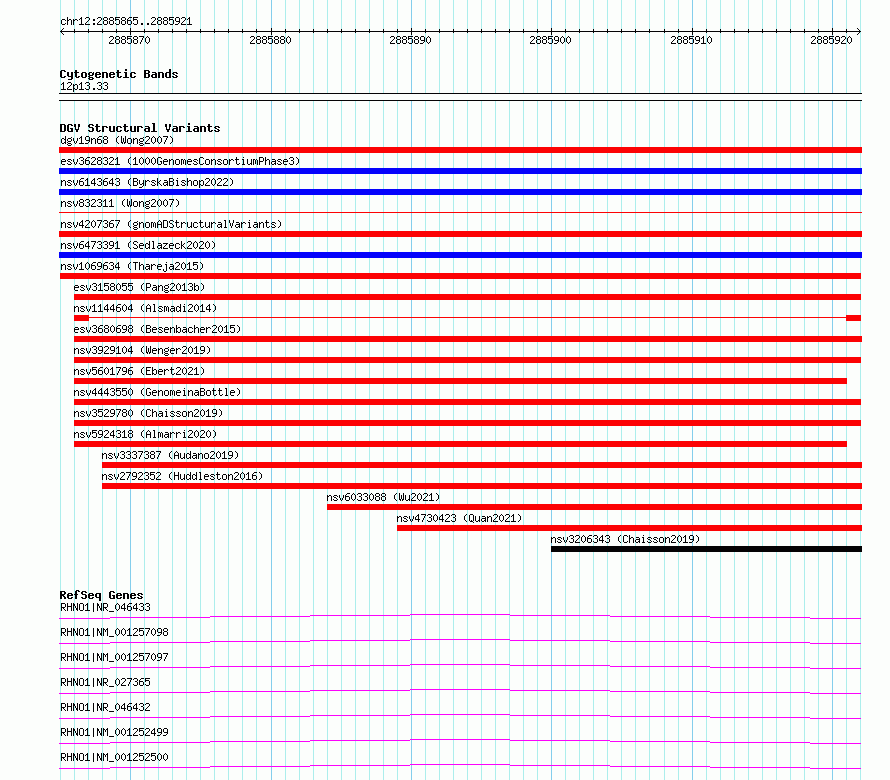Select RHNO1|NM_001252499 transcript label
Image resolution: width=890 pixels, height=780 pixels.
point(114,732)
